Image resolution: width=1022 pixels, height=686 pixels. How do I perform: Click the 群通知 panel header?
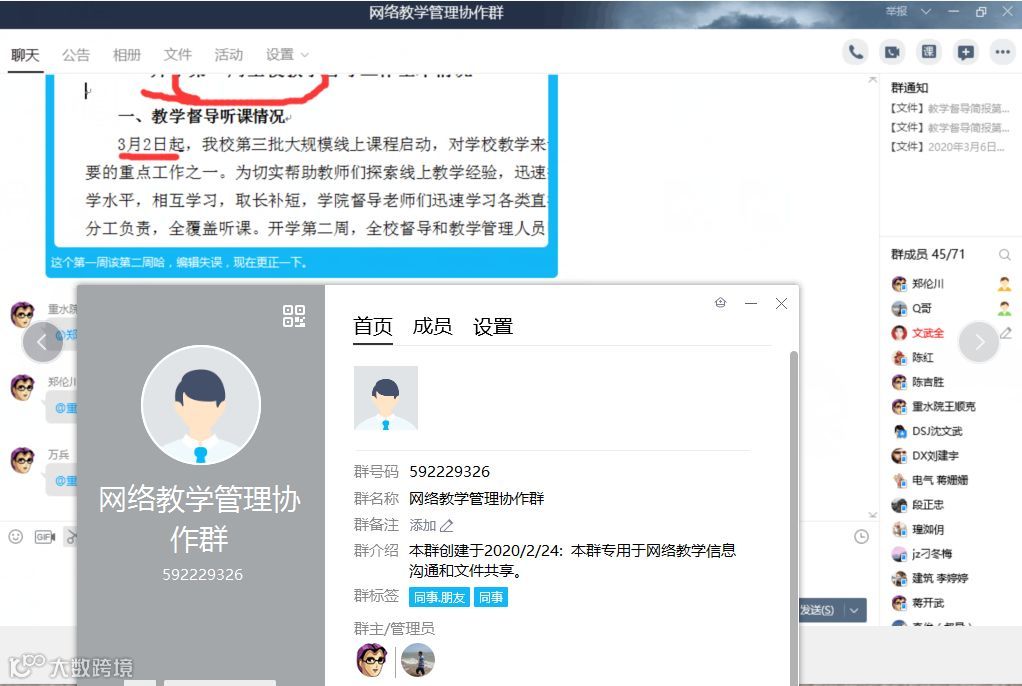point(909,87)
